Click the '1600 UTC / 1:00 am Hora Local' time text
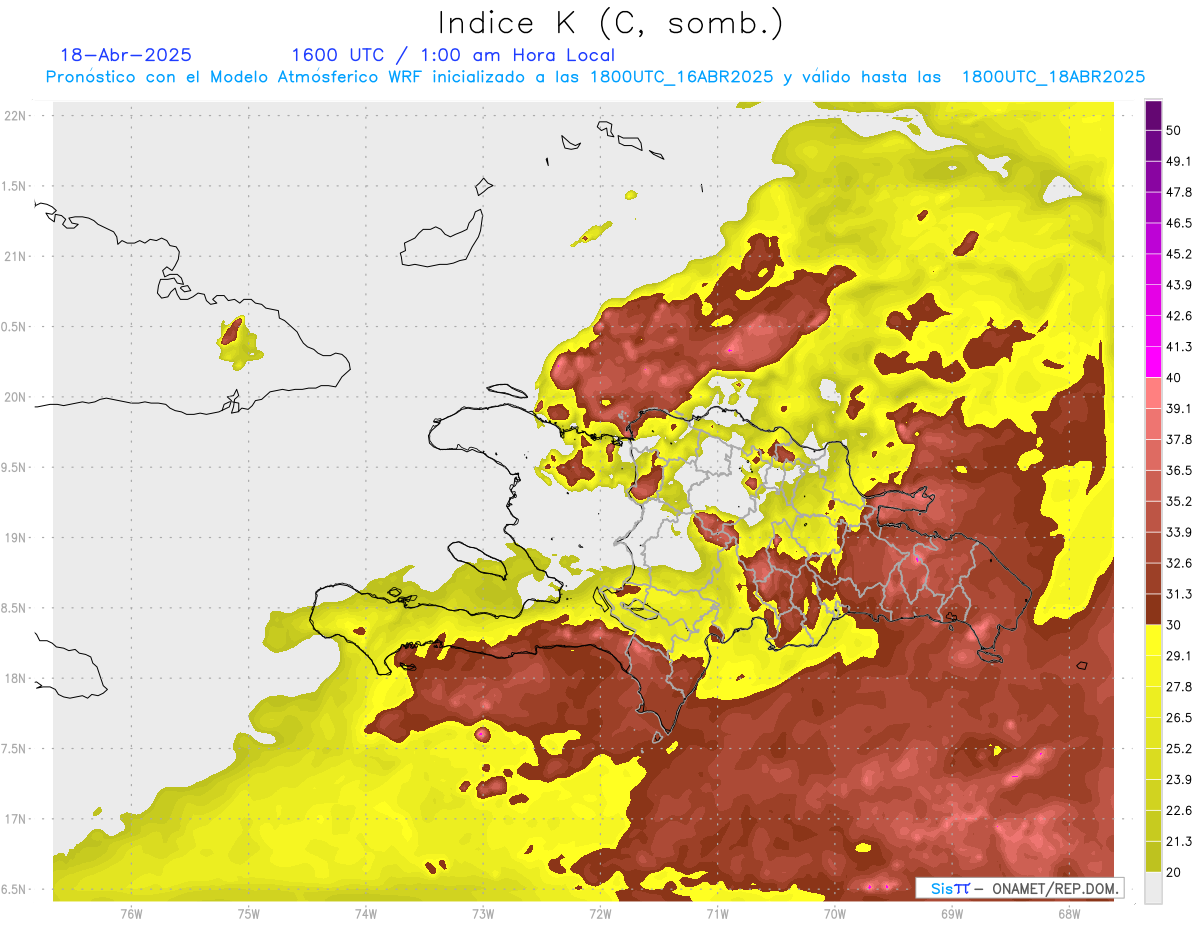Viewport: 1200px width, 927px height. (x=453, y=55)
